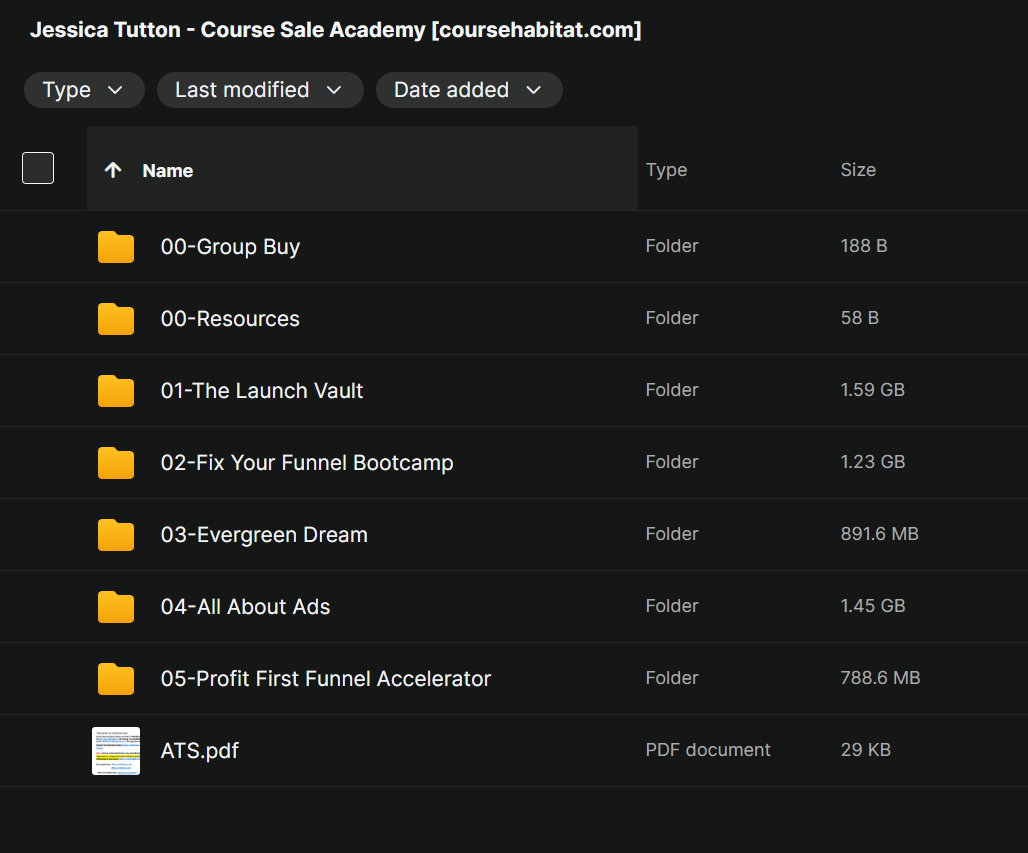
Task: Open the 04-All About Ads folder name
Action: click(x=245, y=607)
